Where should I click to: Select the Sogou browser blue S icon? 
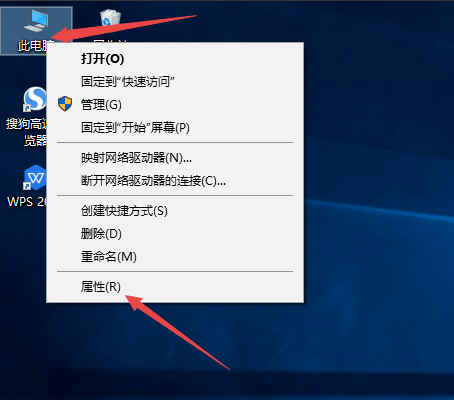point(35,99)
